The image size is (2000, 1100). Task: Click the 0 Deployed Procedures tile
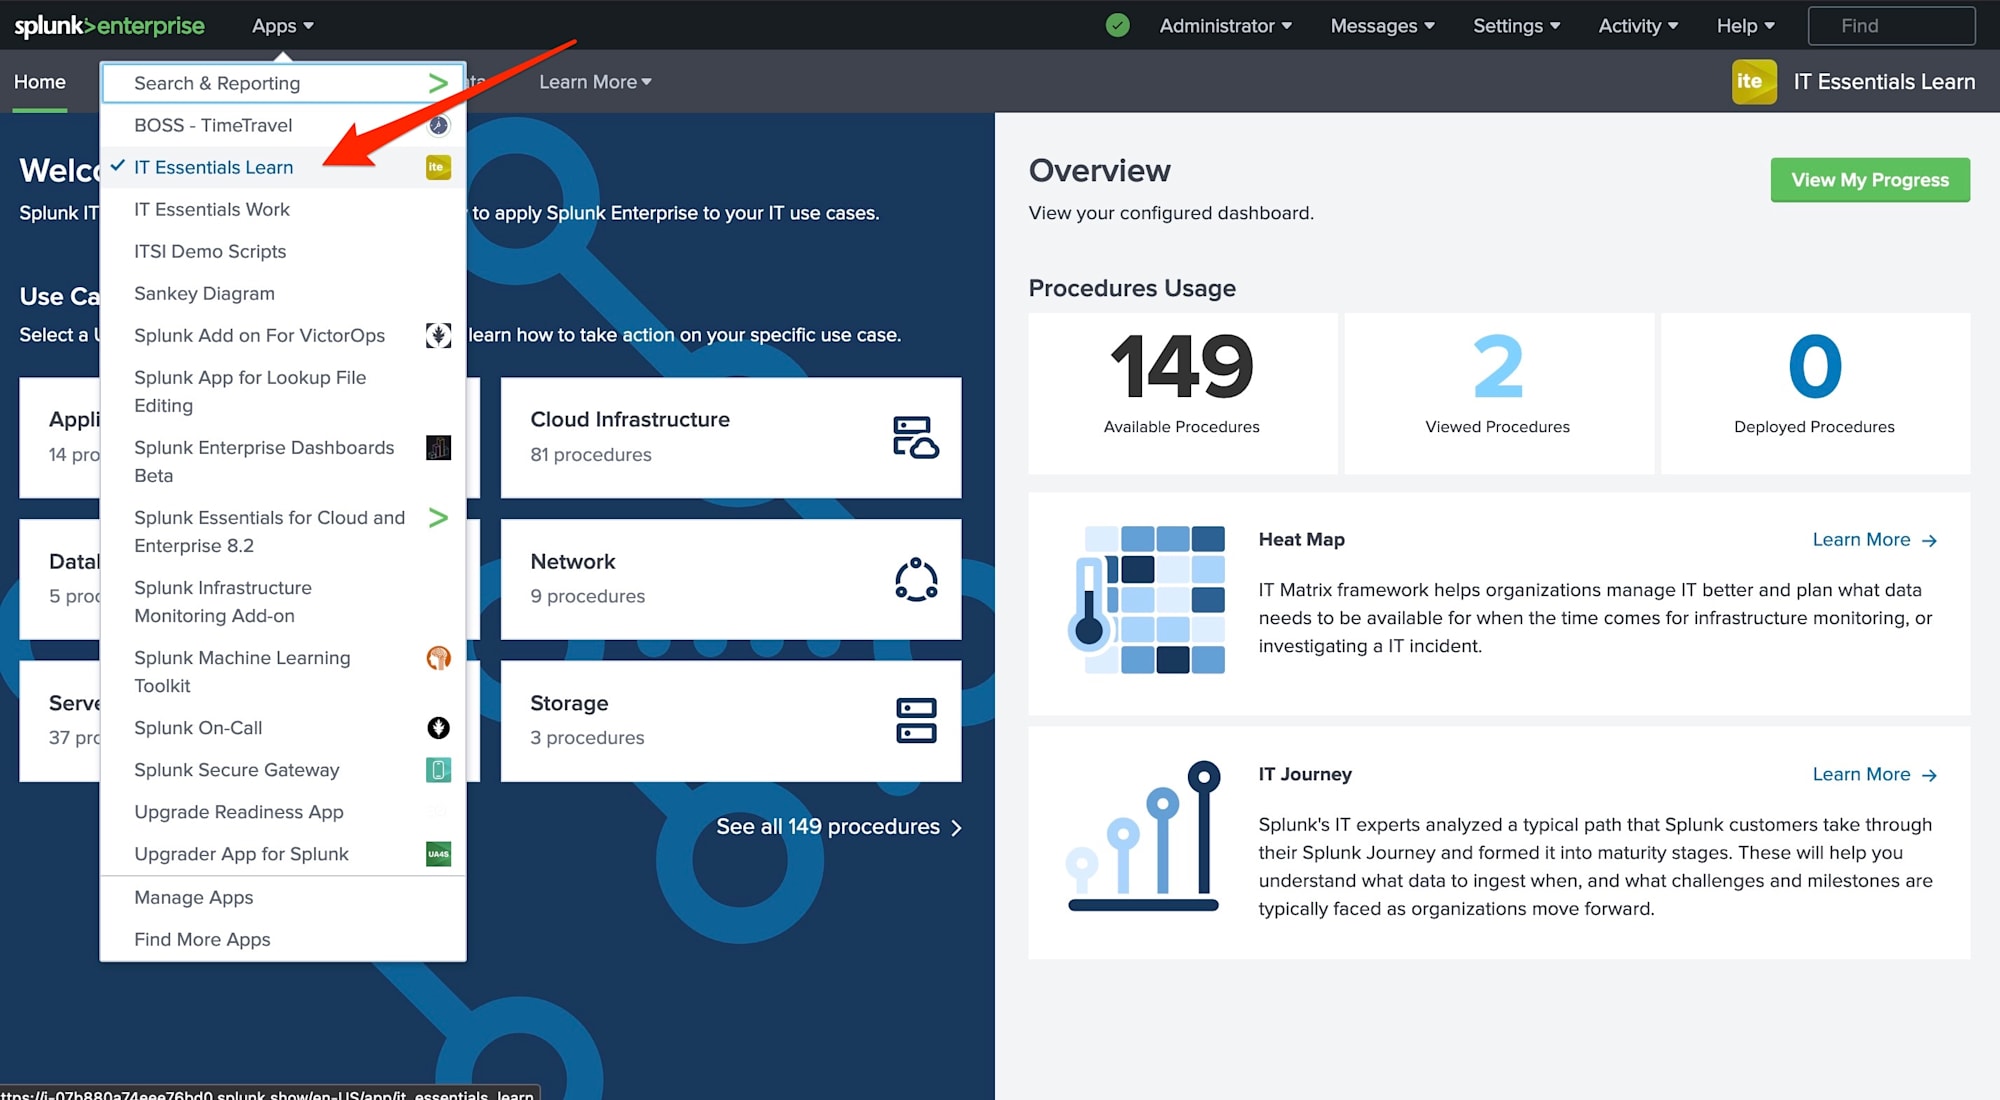click(1815, 393)
